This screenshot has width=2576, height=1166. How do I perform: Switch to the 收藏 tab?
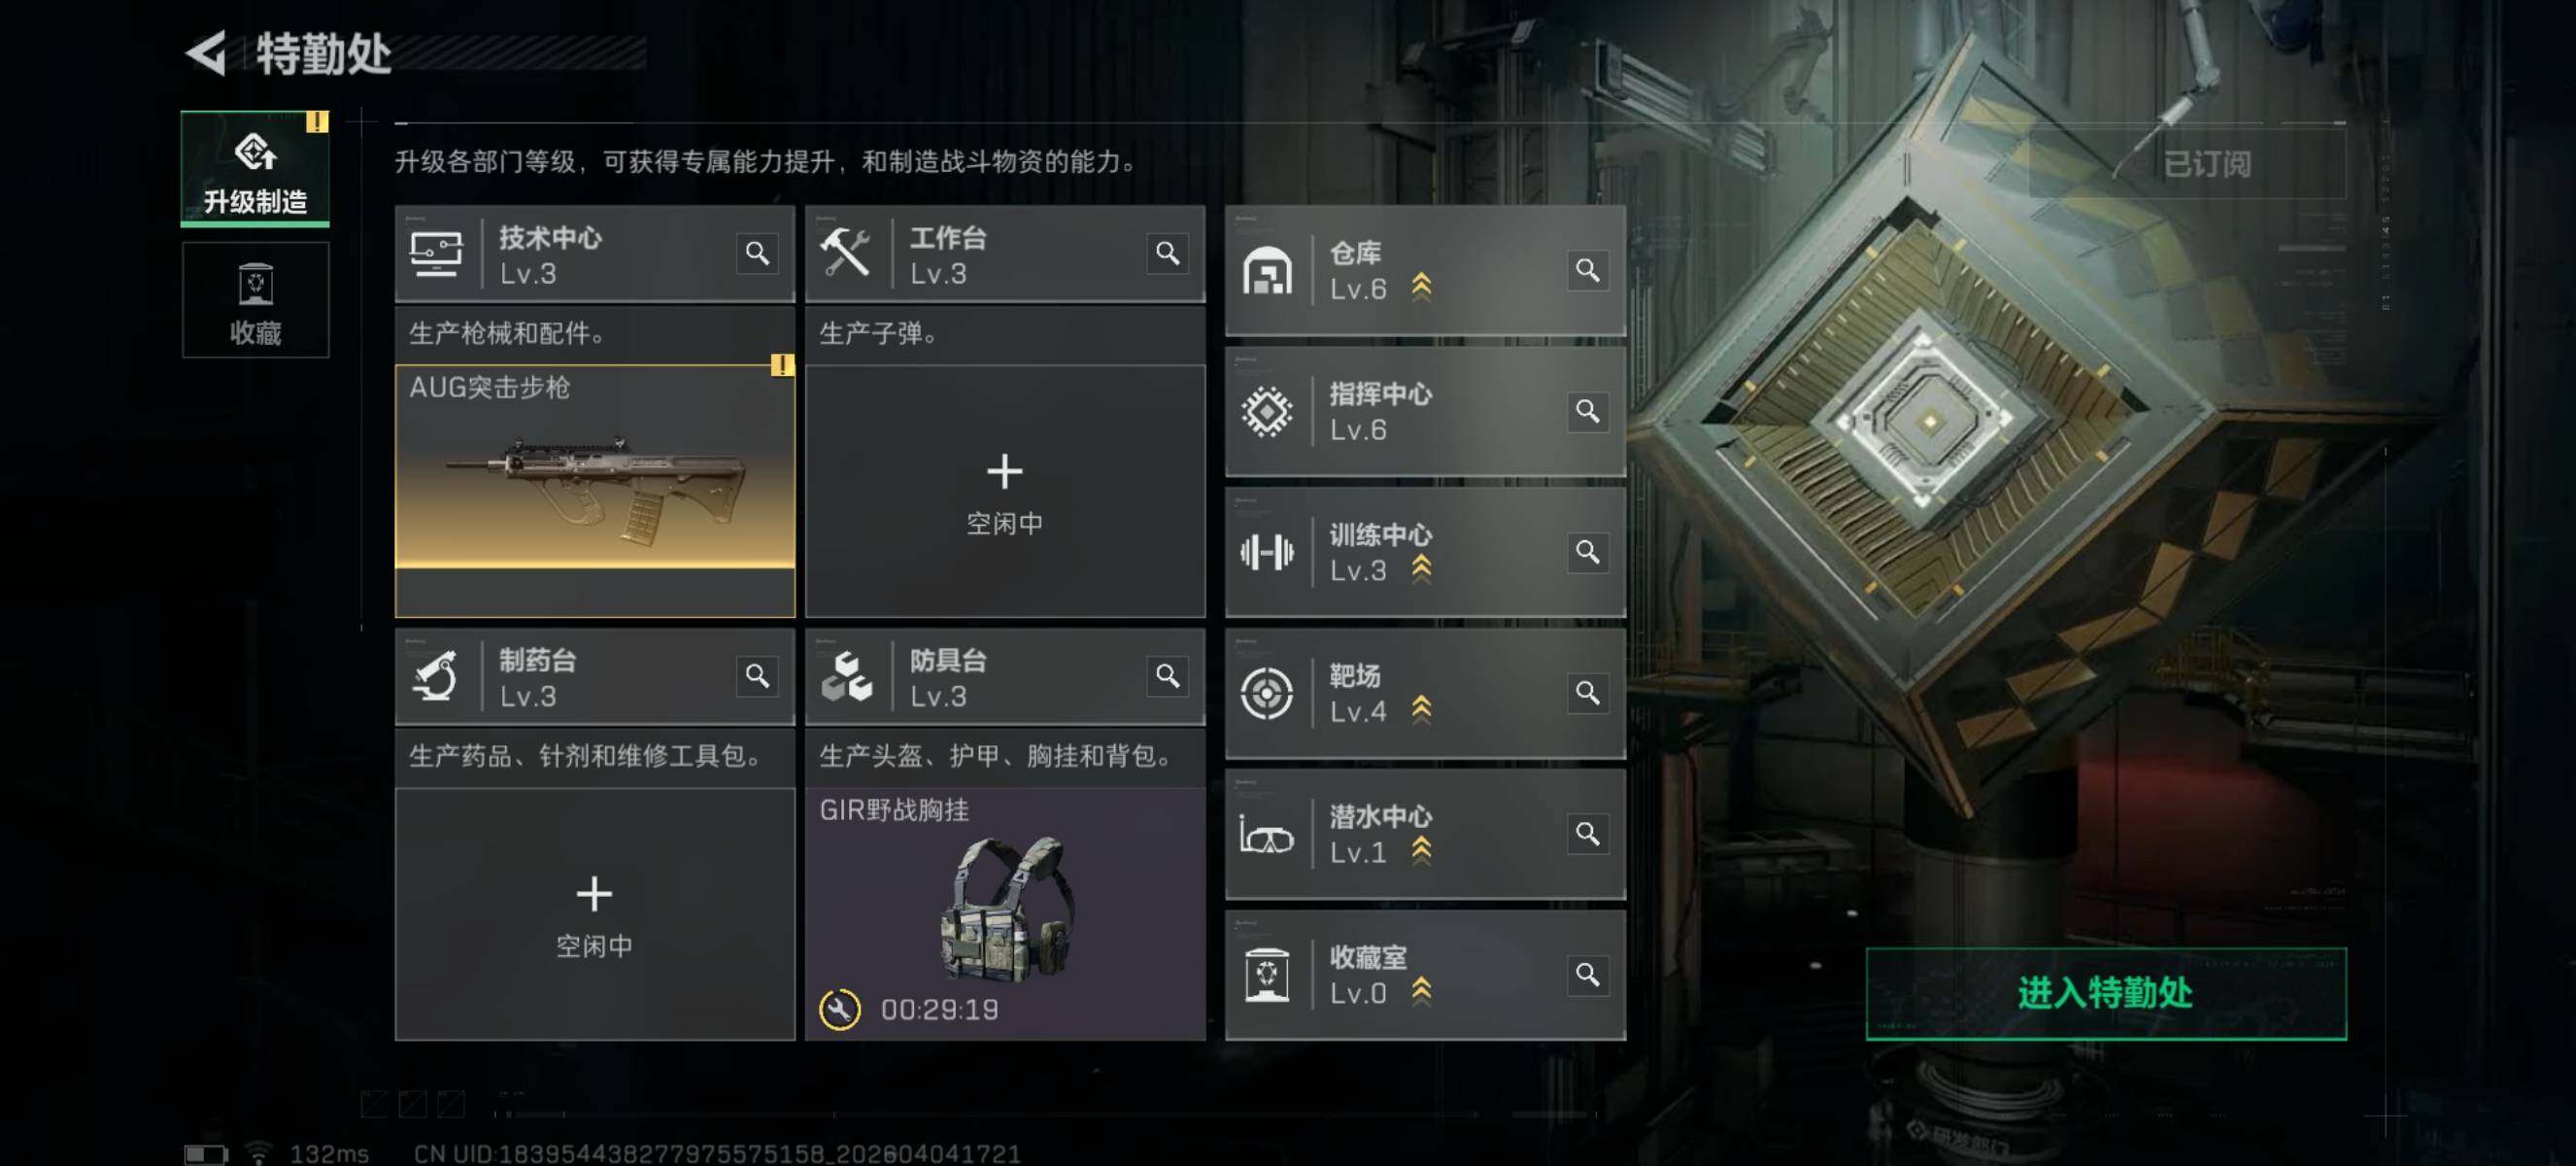(x=255, y=300)
